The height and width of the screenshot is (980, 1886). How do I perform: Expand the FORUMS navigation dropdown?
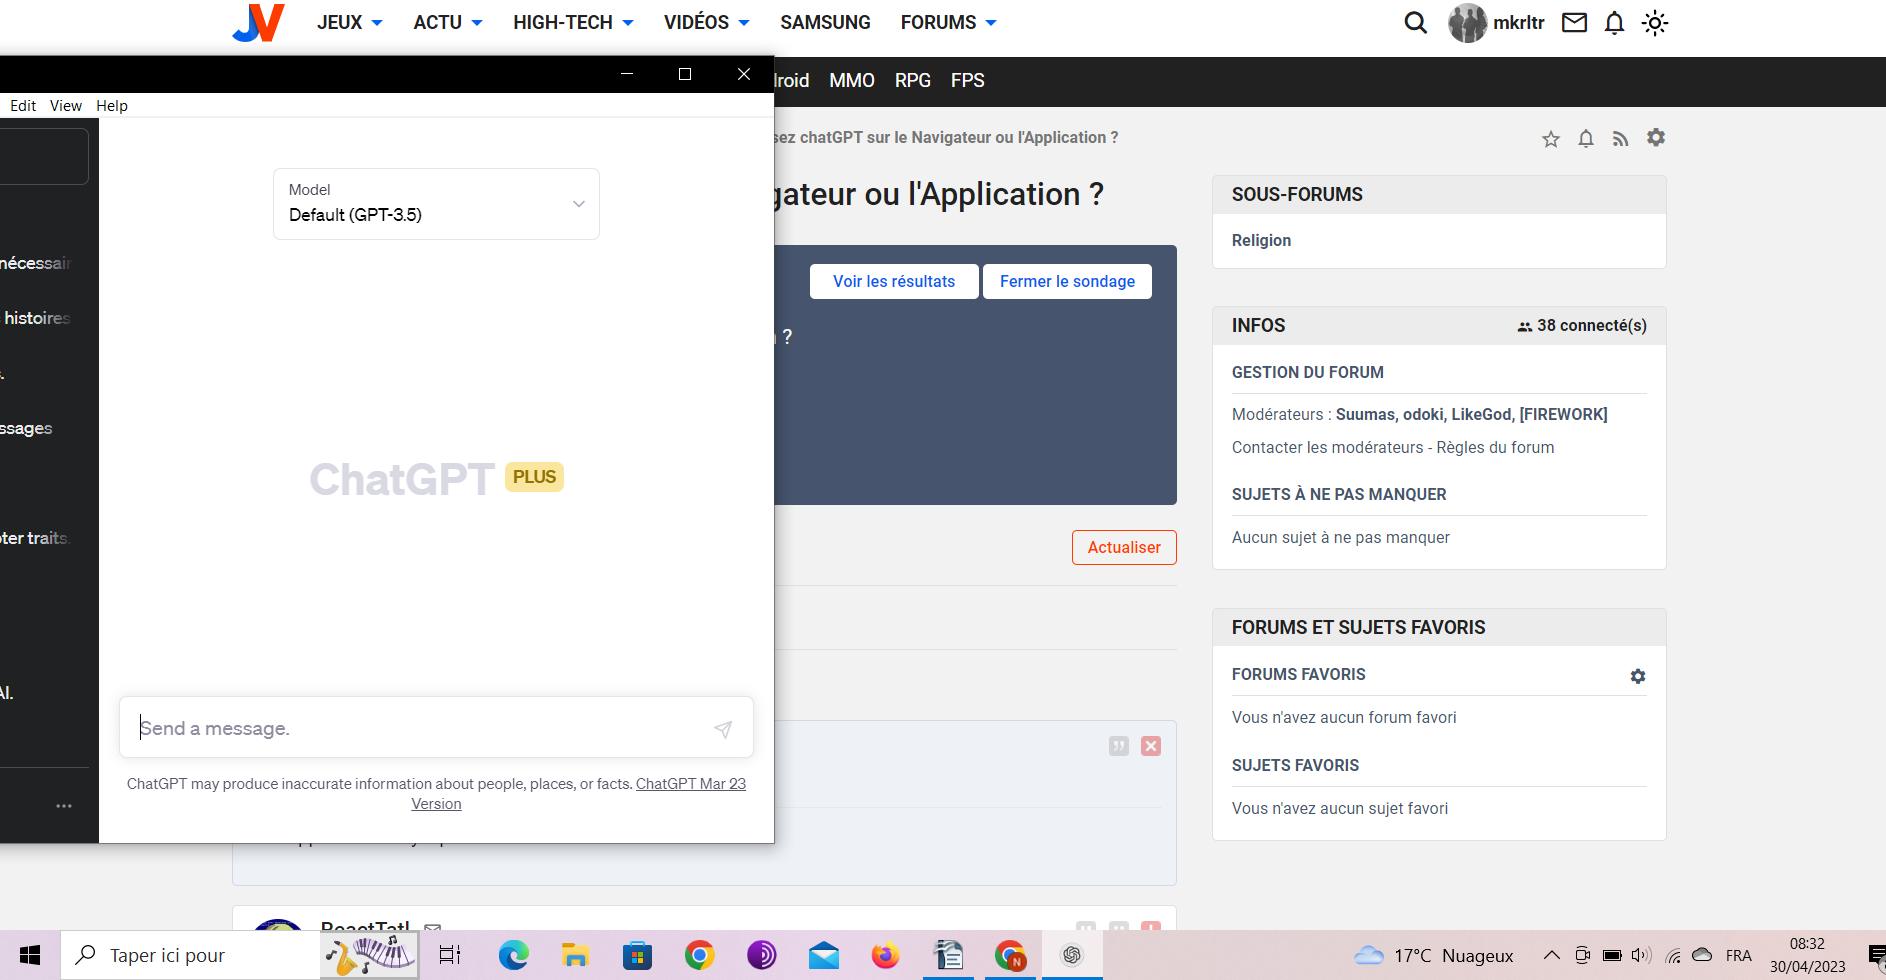pyautogui.click(x=948, y=22)
